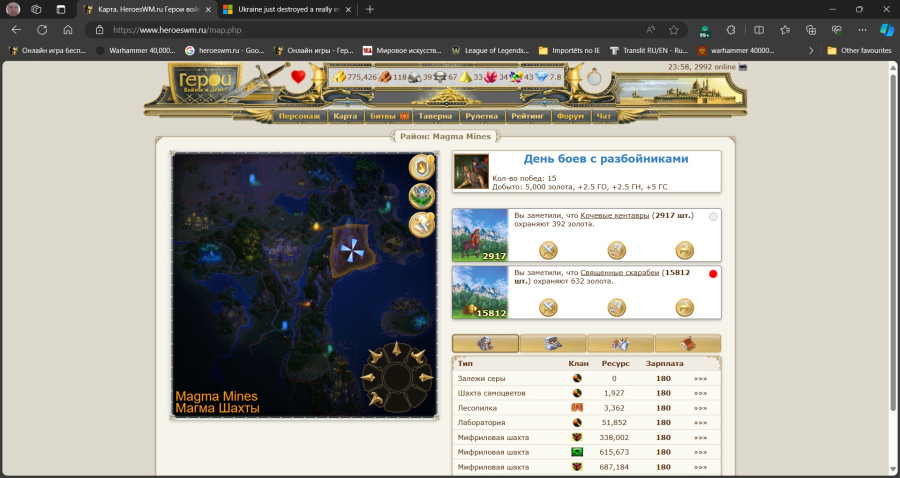The image size is (900, 478).
Task: Click the calendar icon next to online count
Action: 743,67
